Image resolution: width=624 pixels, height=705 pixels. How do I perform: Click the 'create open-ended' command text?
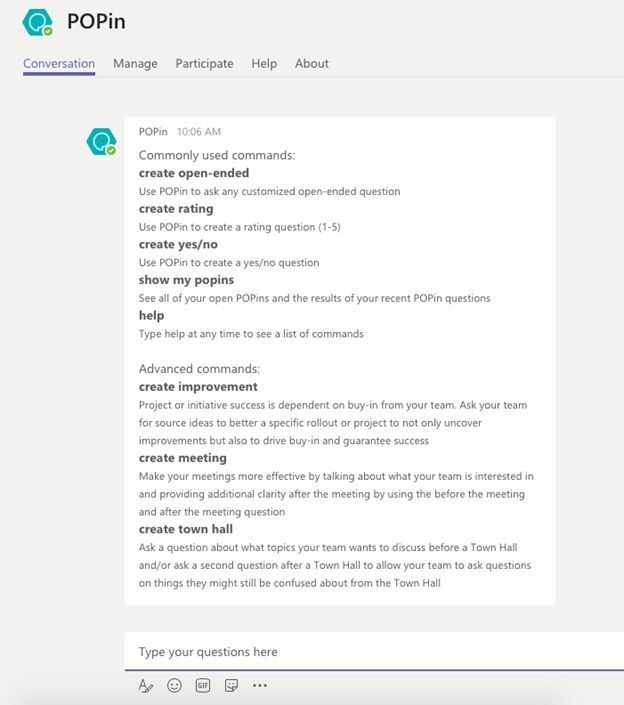click(194, 173)
